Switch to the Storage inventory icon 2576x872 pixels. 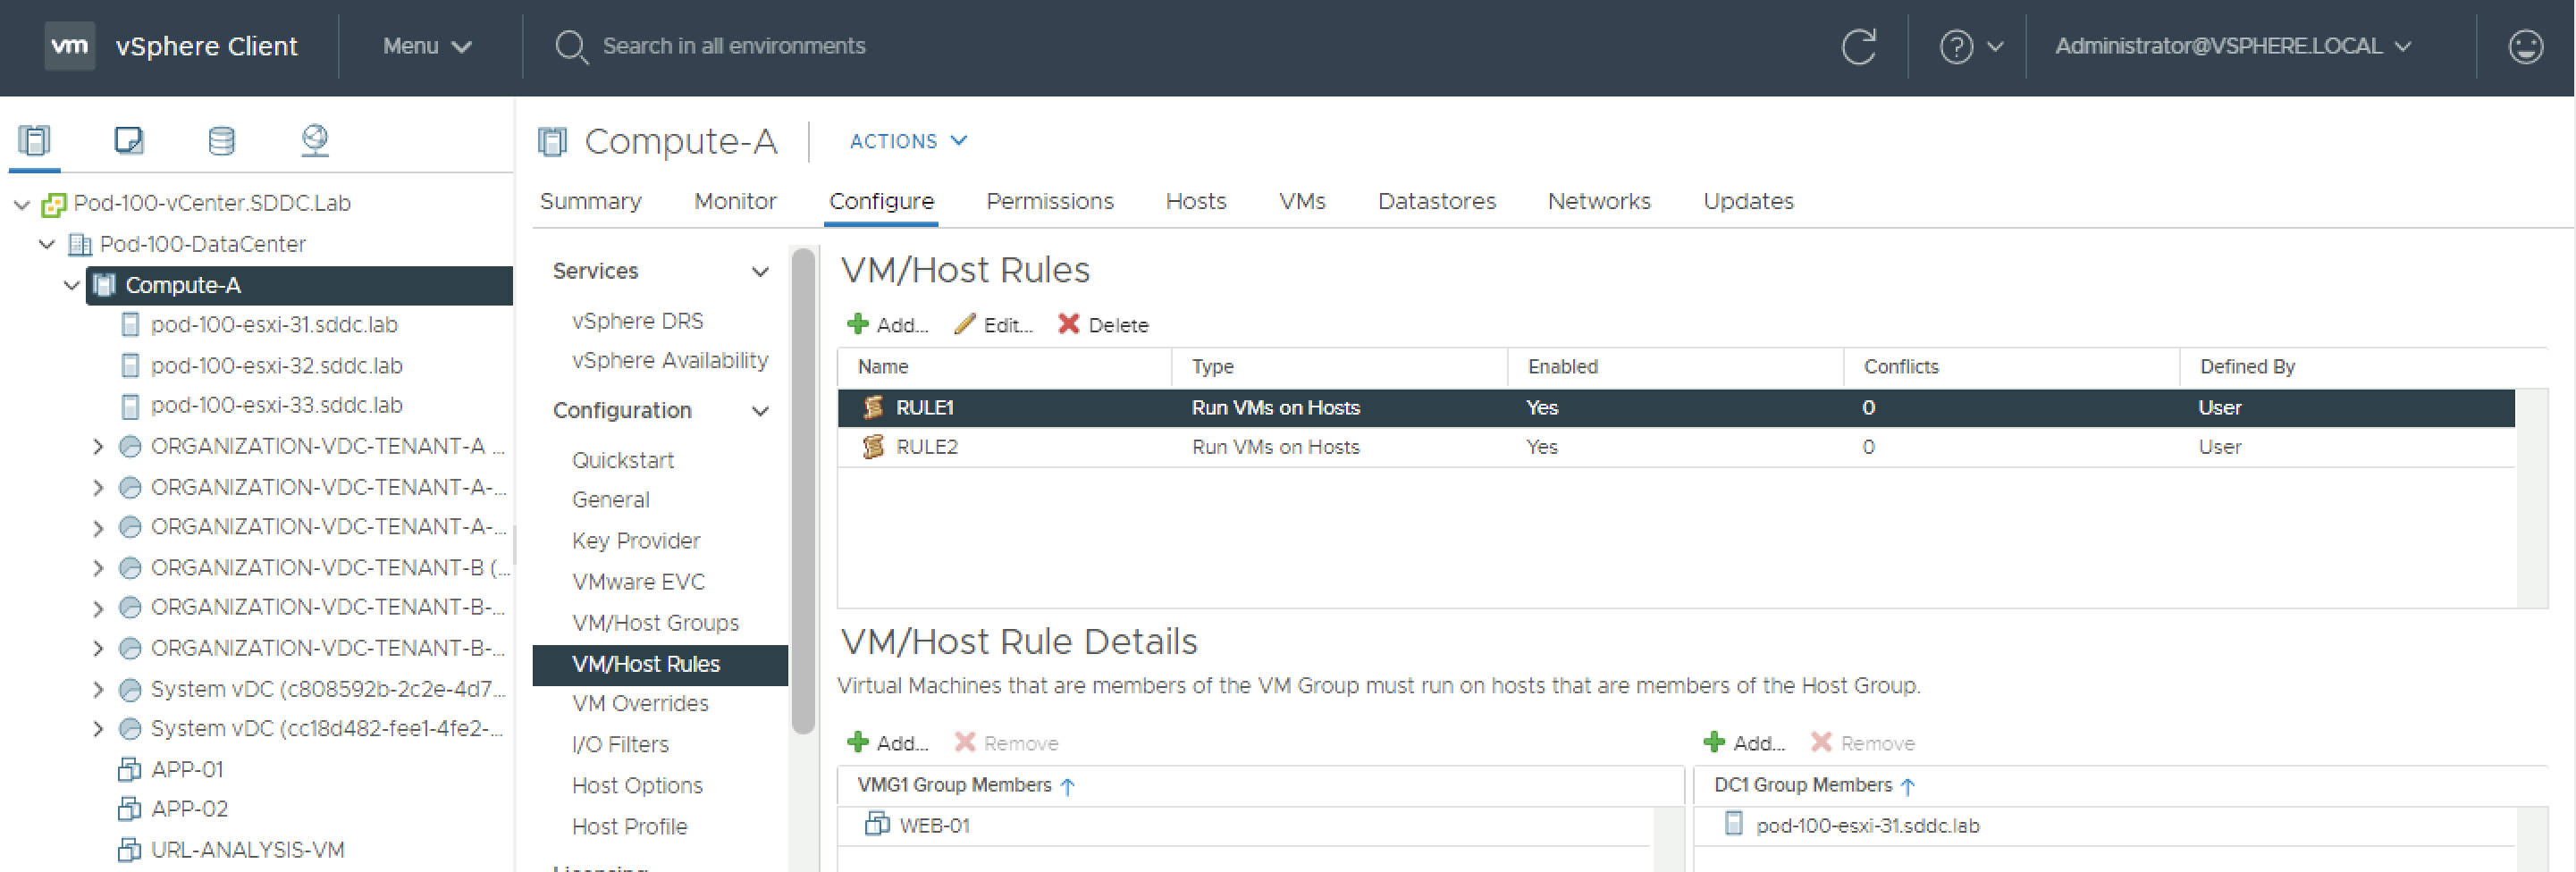click(221, 140)
